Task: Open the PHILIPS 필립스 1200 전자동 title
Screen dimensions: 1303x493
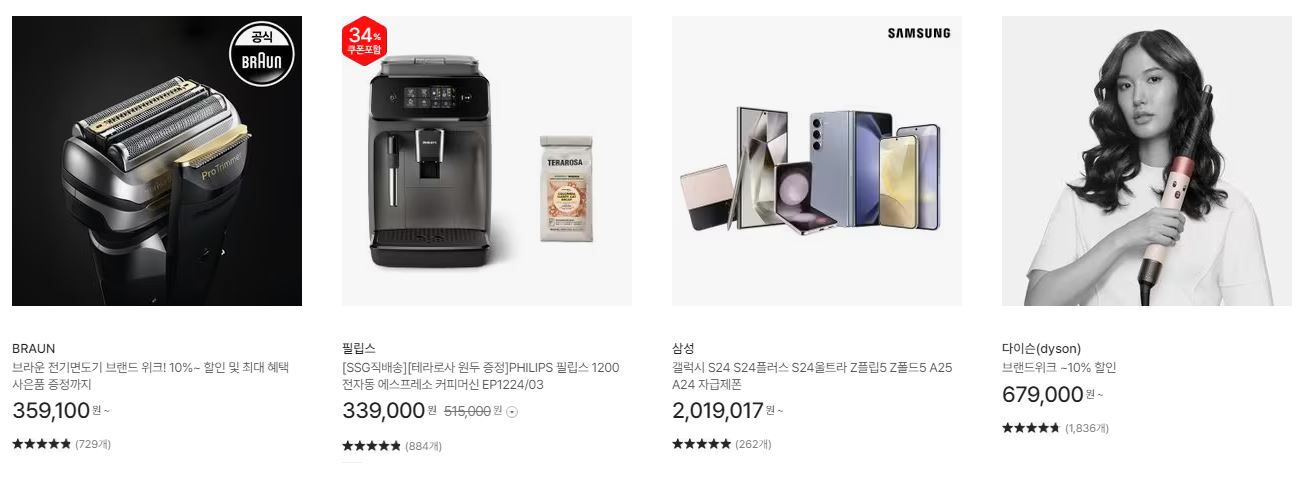Action: tap(481, 376)
